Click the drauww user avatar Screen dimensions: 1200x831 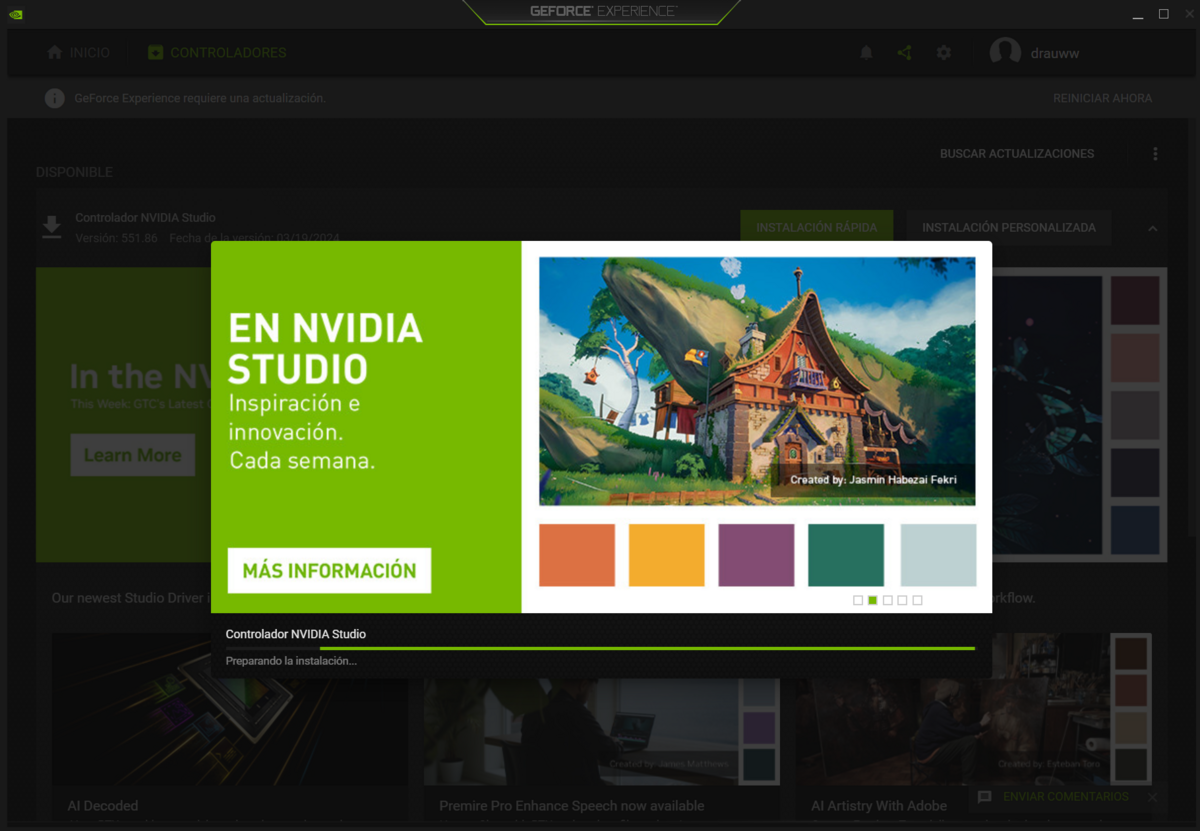(1005, 53)
